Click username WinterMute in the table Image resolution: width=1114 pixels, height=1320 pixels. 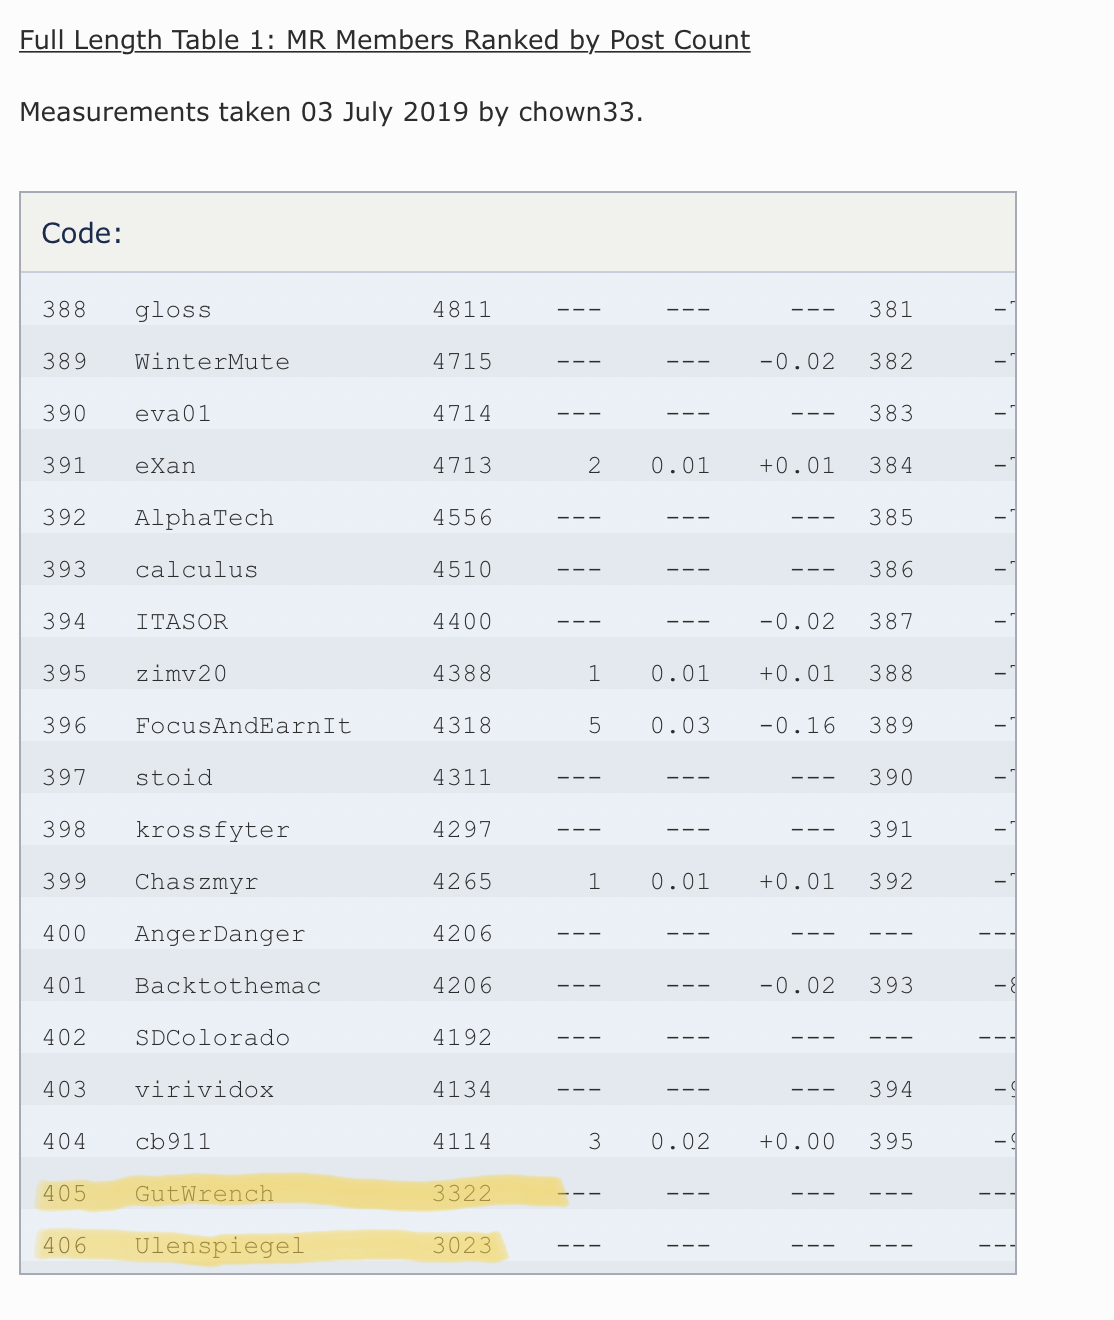[x=212, y=362]
